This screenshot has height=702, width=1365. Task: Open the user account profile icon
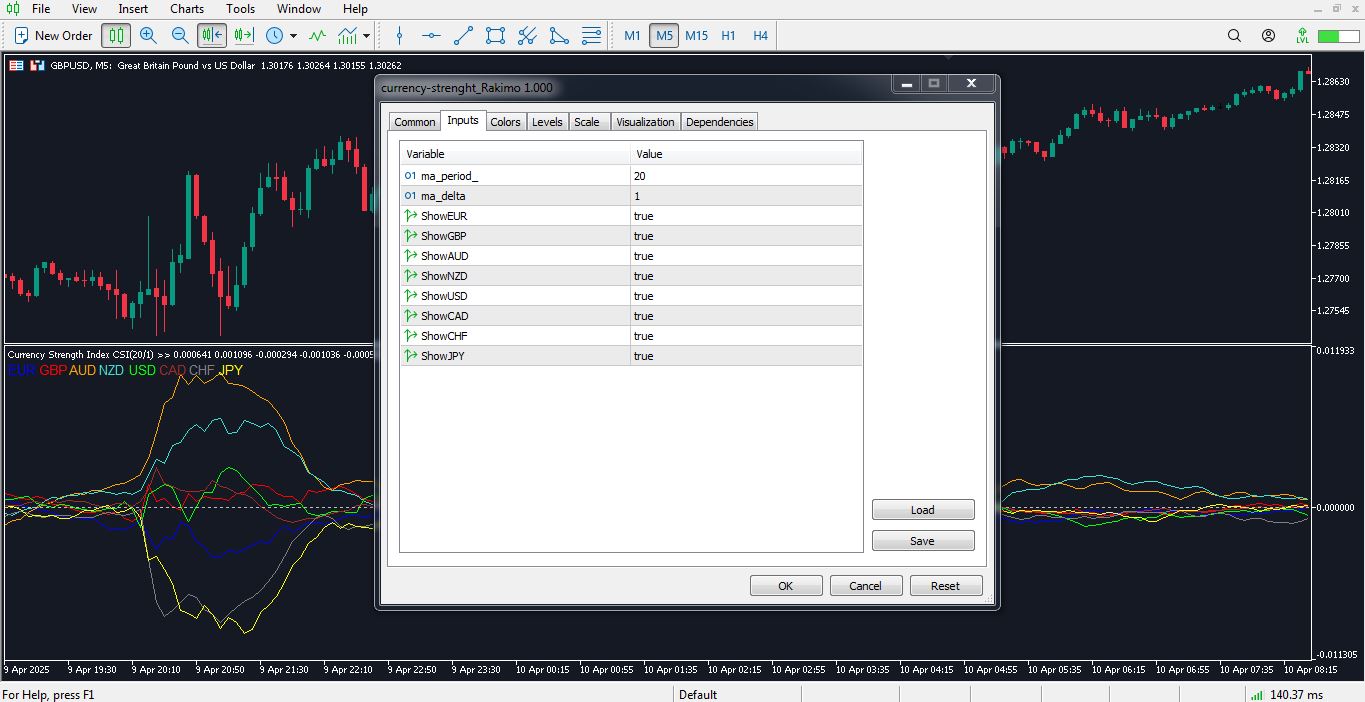point(1268,36)
